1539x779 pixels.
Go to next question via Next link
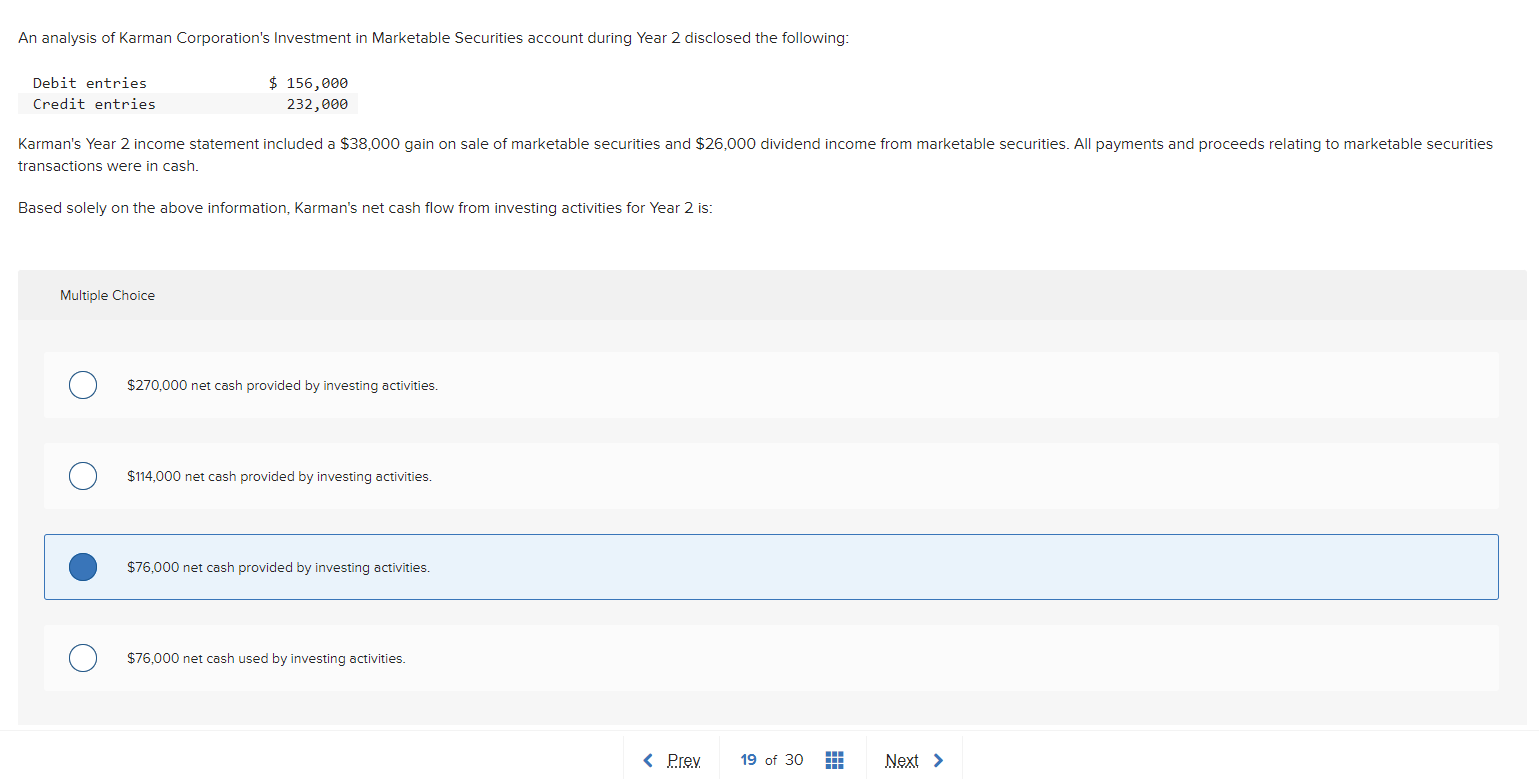click(902, 761)
